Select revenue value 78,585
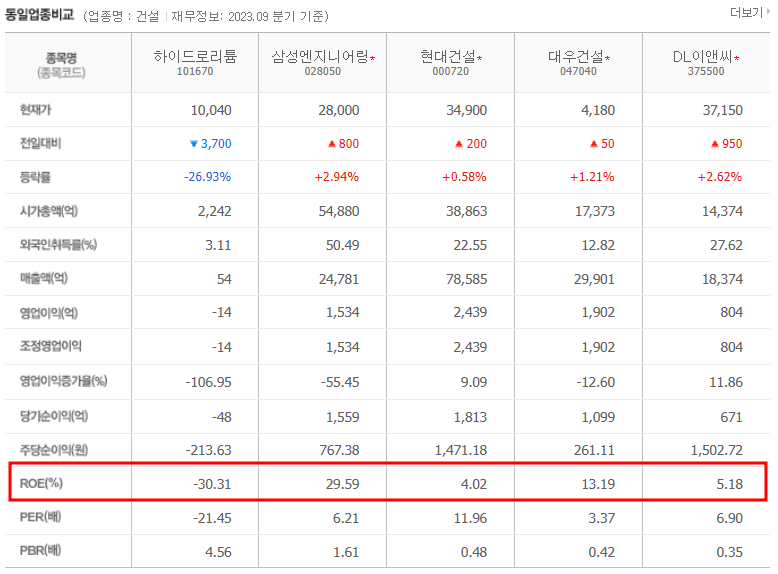The width and height of the screenshot is (778, 574). 466,279
